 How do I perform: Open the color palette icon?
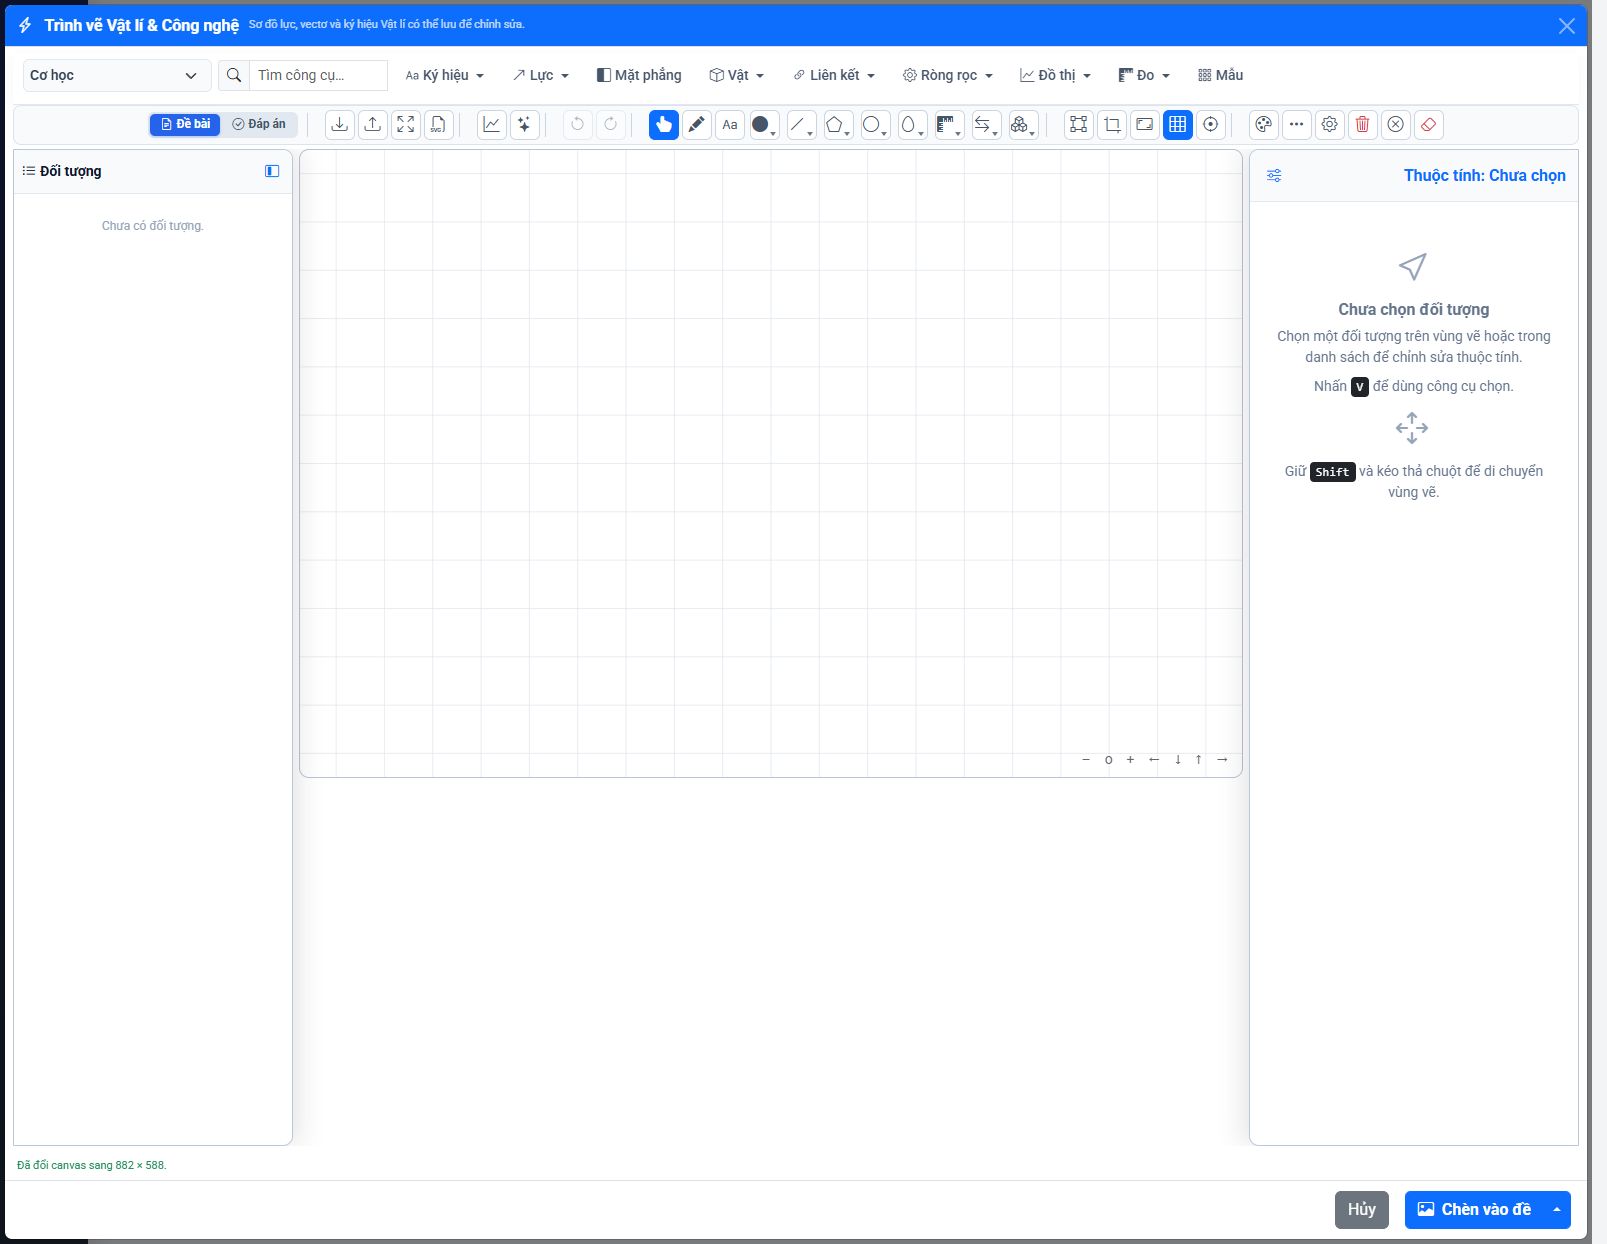coord(1264,125)
